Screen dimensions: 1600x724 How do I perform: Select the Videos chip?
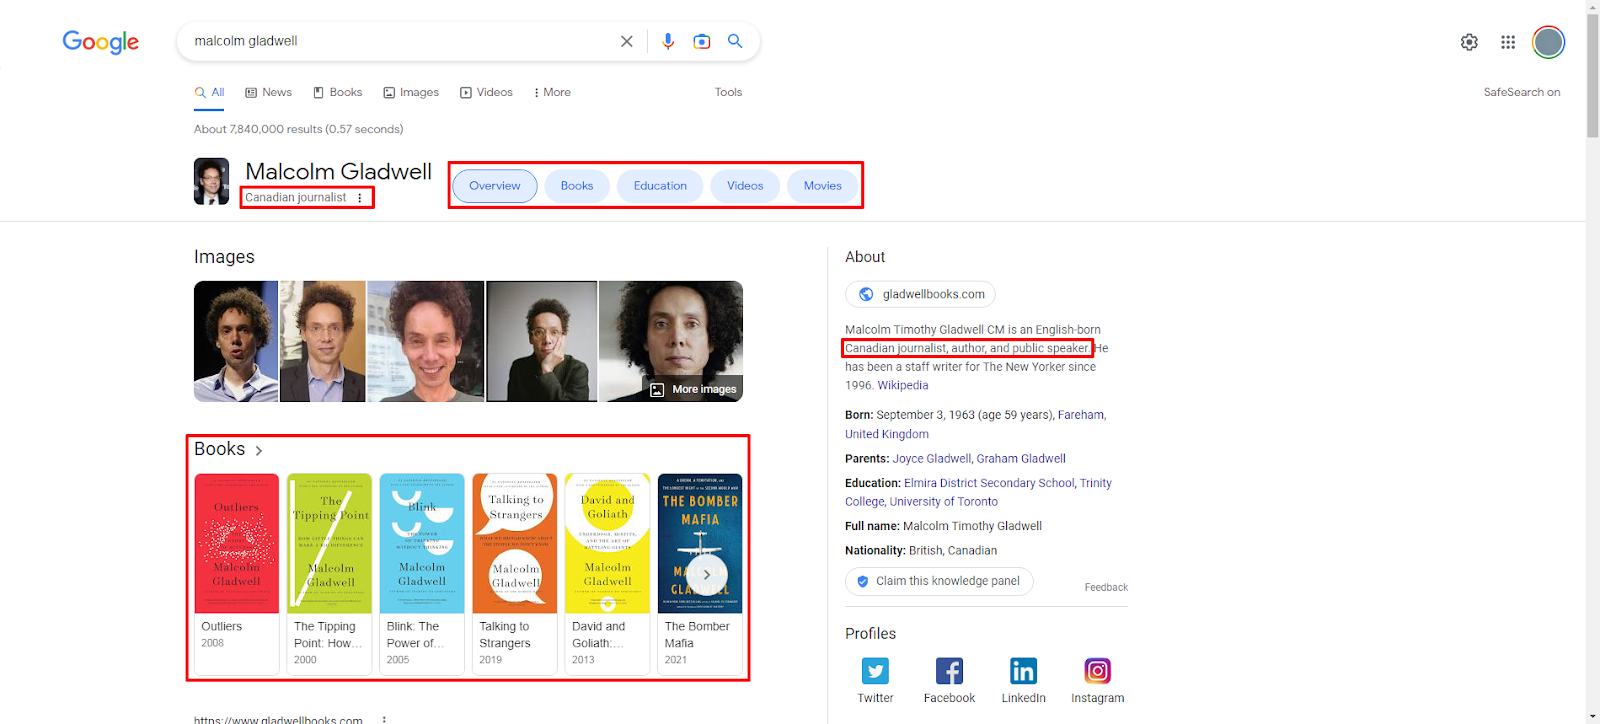[745, 186]
